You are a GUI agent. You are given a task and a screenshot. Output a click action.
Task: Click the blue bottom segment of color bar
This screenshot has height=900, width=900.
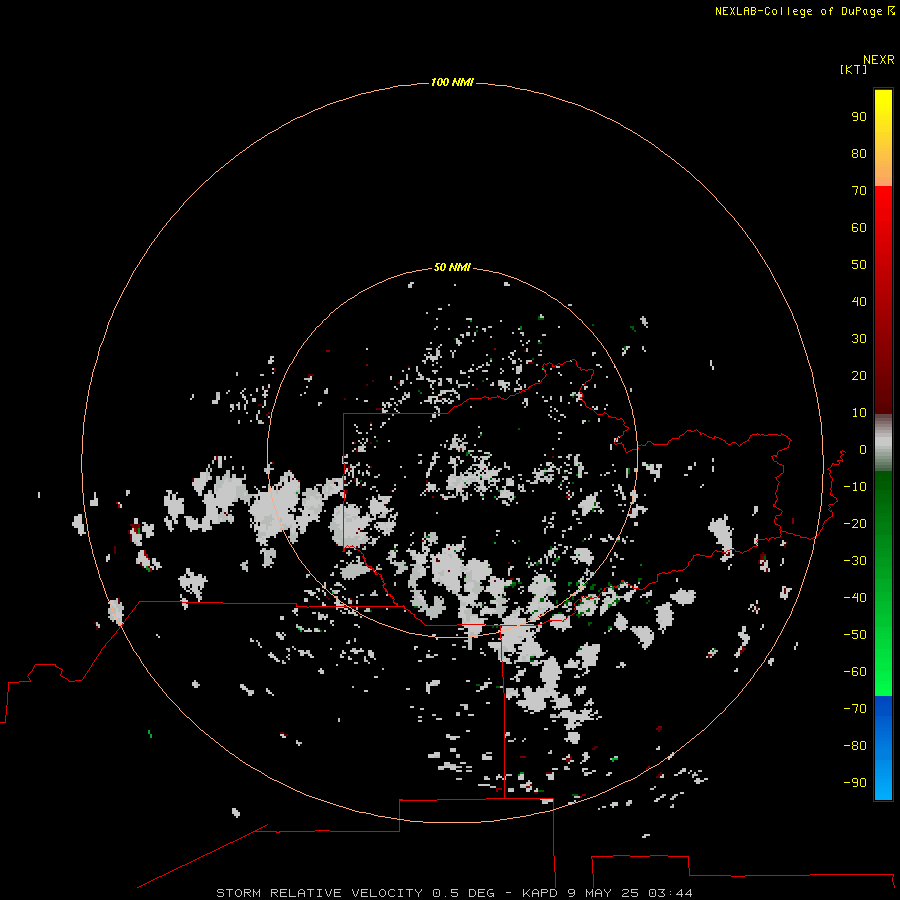[883, 748]
